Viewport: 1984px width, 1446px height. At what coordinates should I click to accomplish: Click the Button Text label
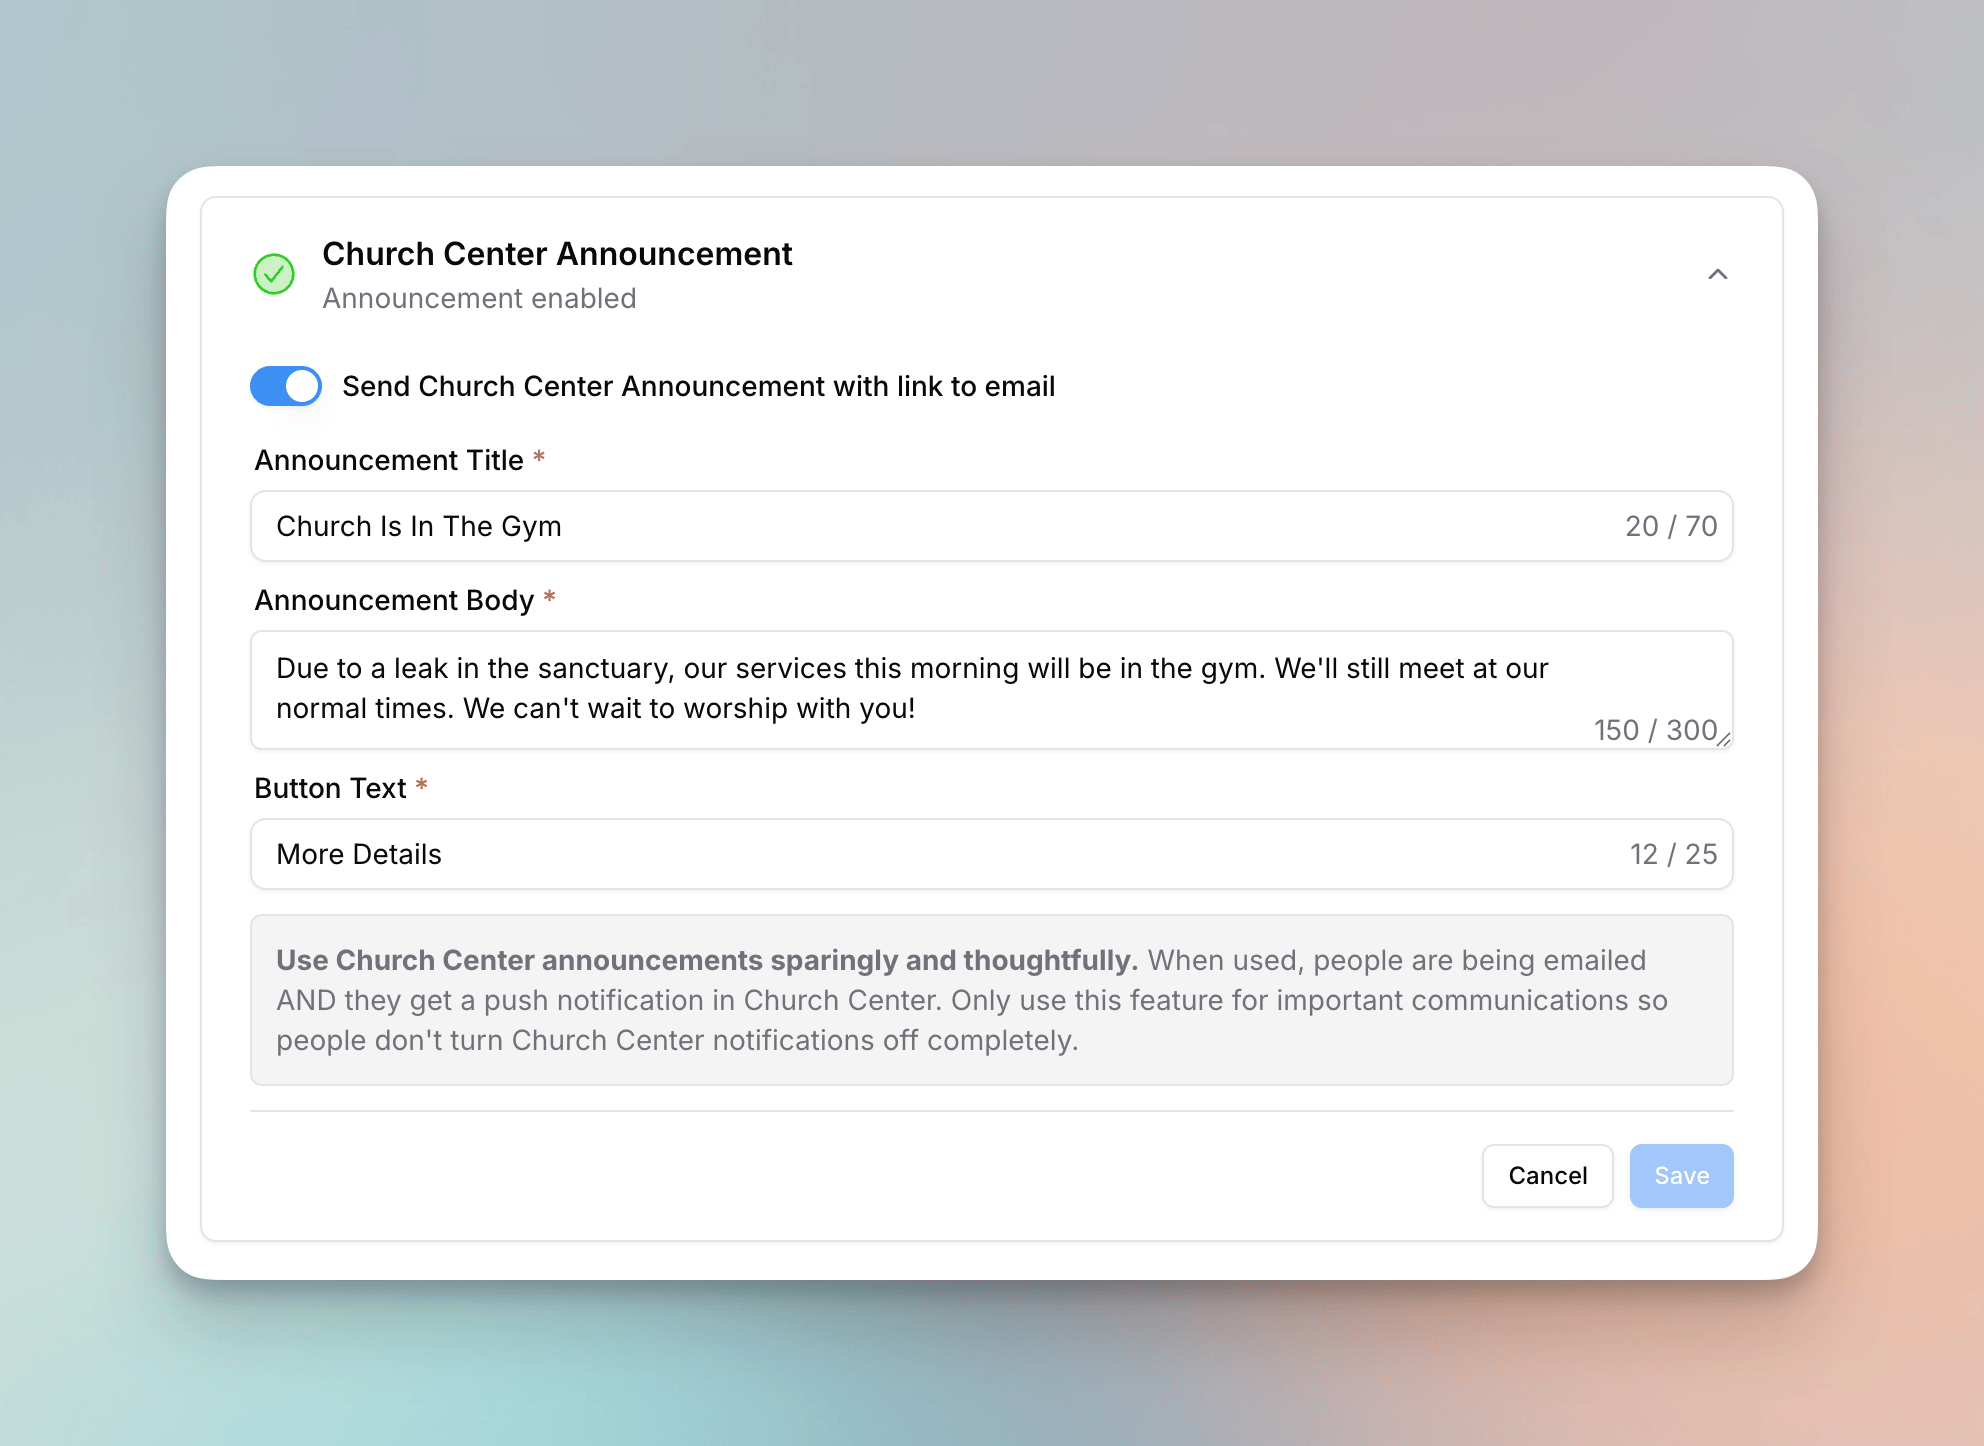pyautogui.click(x=330, y=788)
